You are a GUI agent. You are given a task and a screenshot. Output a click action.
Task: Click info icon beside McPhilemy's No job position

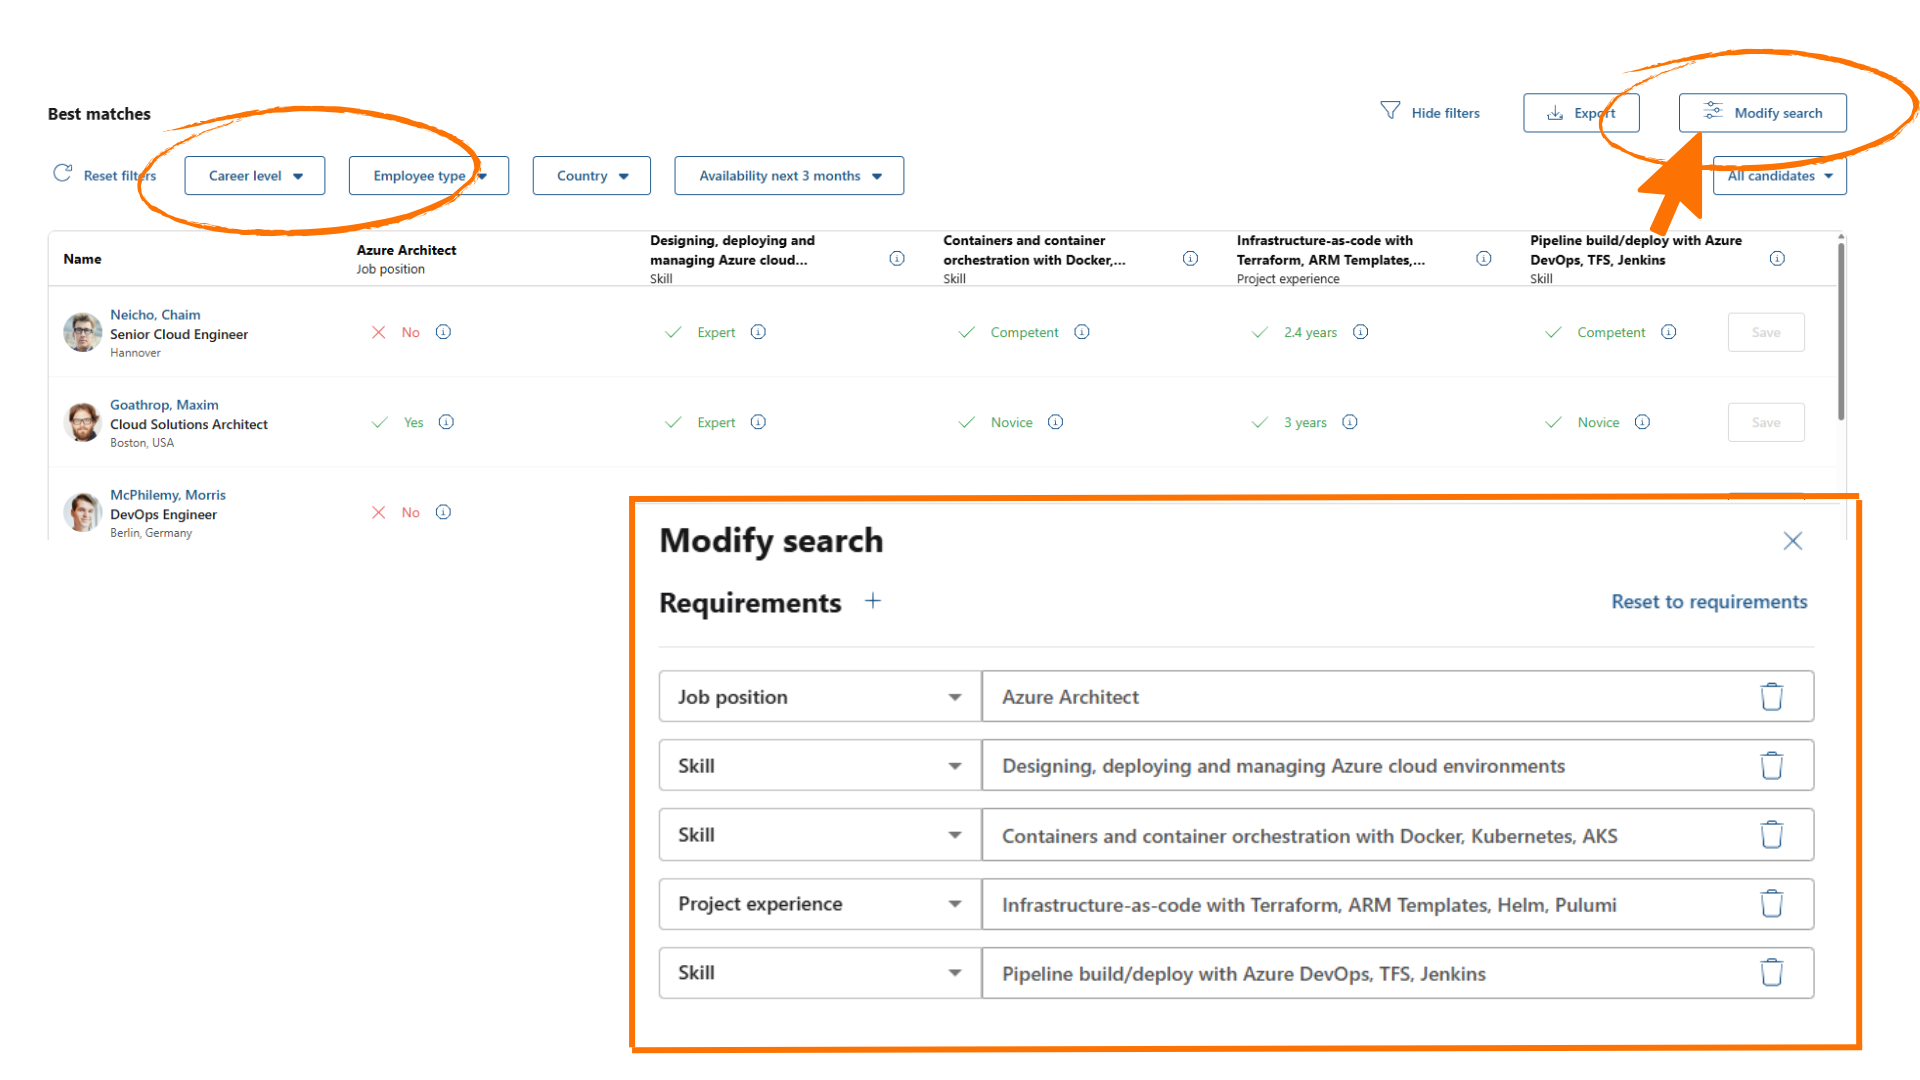point(443,512)
